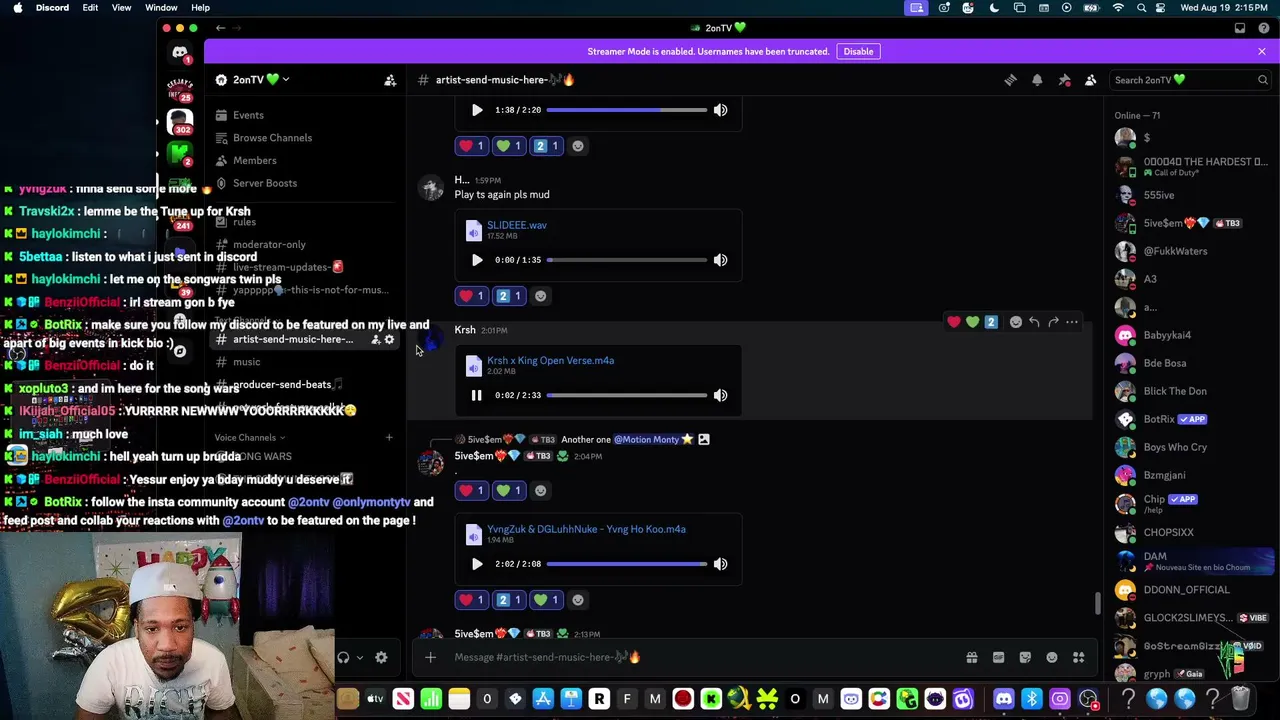Mute the 1:38 / 2:20 audio volume
Screen dimensions: 1280x720
tap(720, 110)
